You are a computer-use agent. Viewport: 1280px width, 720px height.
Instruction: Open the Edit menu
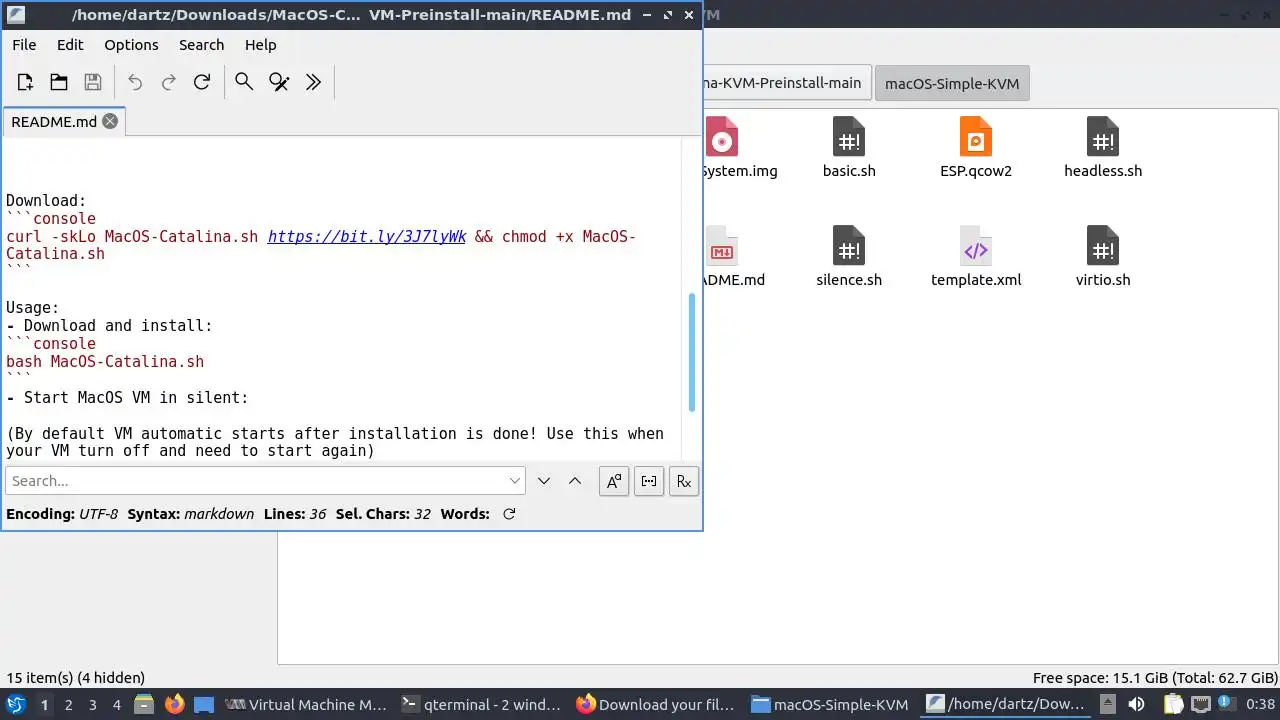point(70,45)
